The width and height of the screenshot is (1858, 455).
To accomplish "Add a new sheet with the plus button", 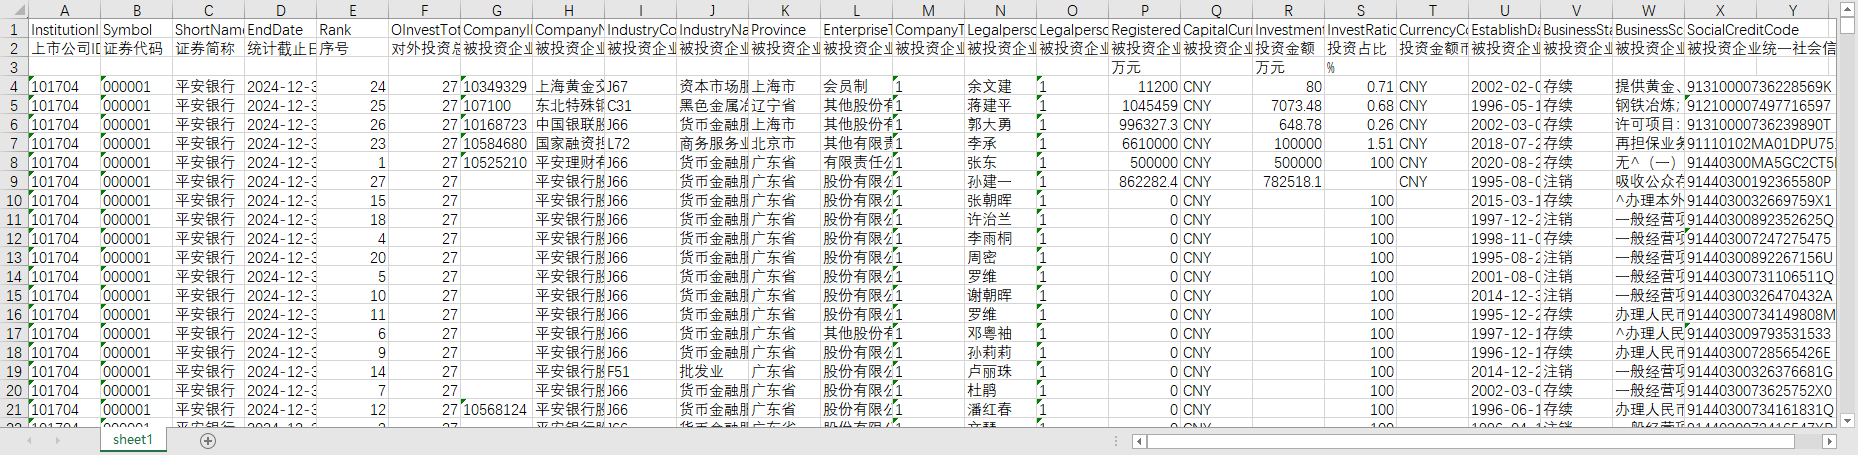I will [208, 440].
